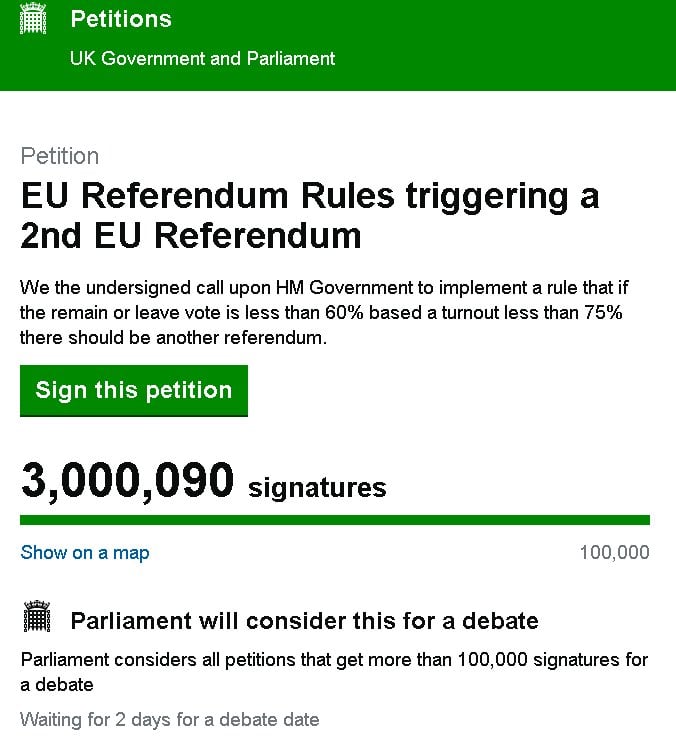Screen dimensions: 676x739
Task: Click the UK Government and Parliament subtitle
Action: pyautogui.click(x=202, y=58)
